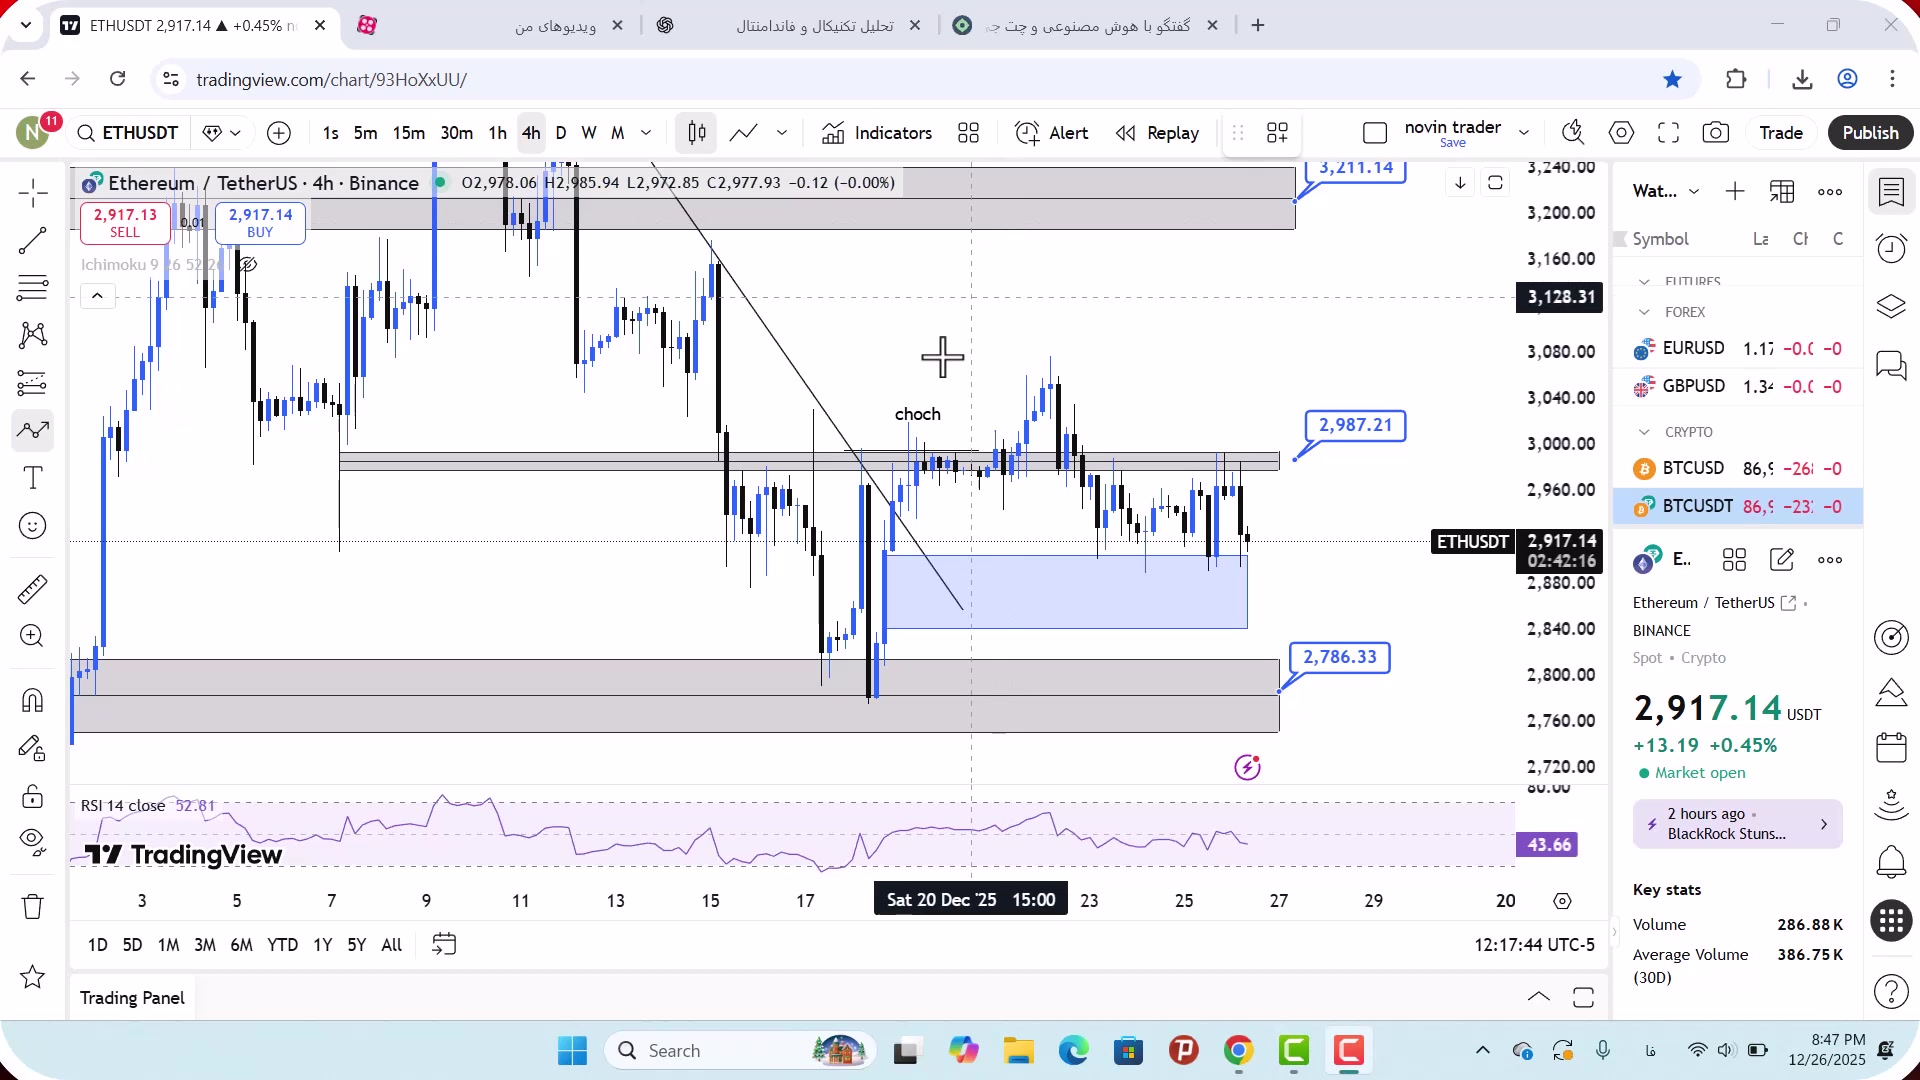Create an Alert from toolbar
1920x1080 pixels.
point(1051,133)
